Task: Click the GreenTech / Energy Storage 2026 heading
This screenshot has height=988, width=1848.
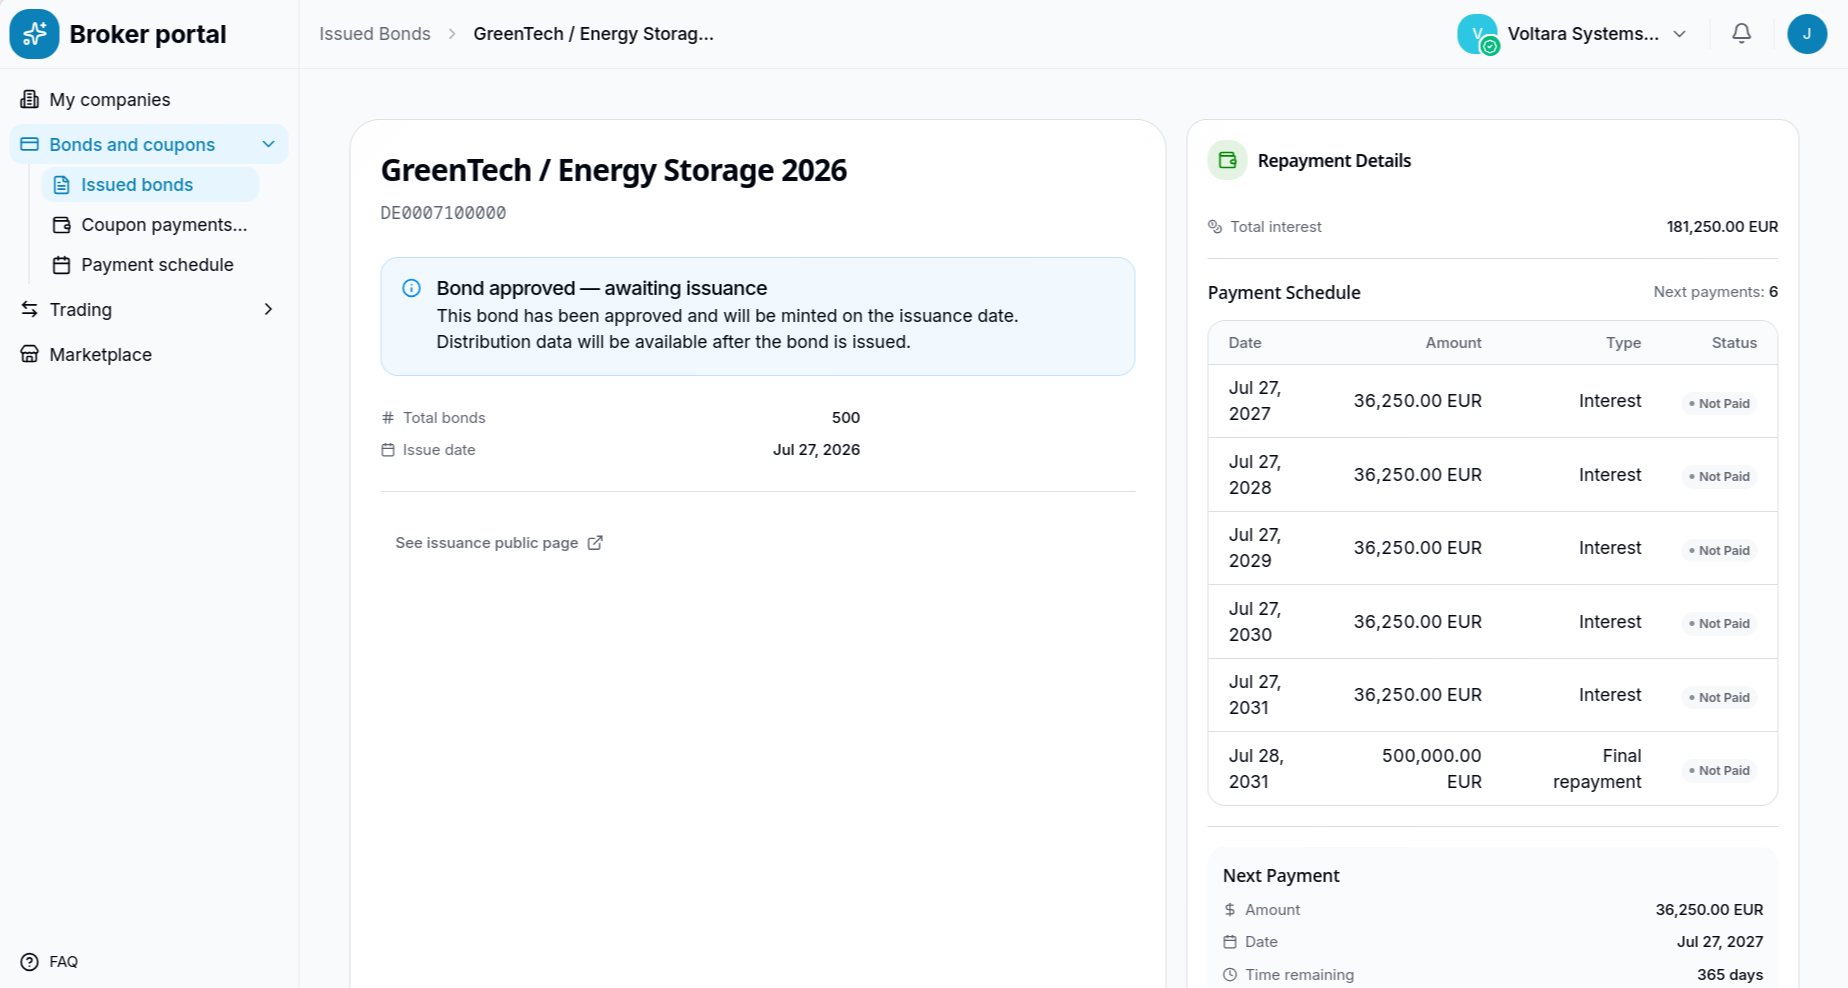Action: (x=614, y=171)
